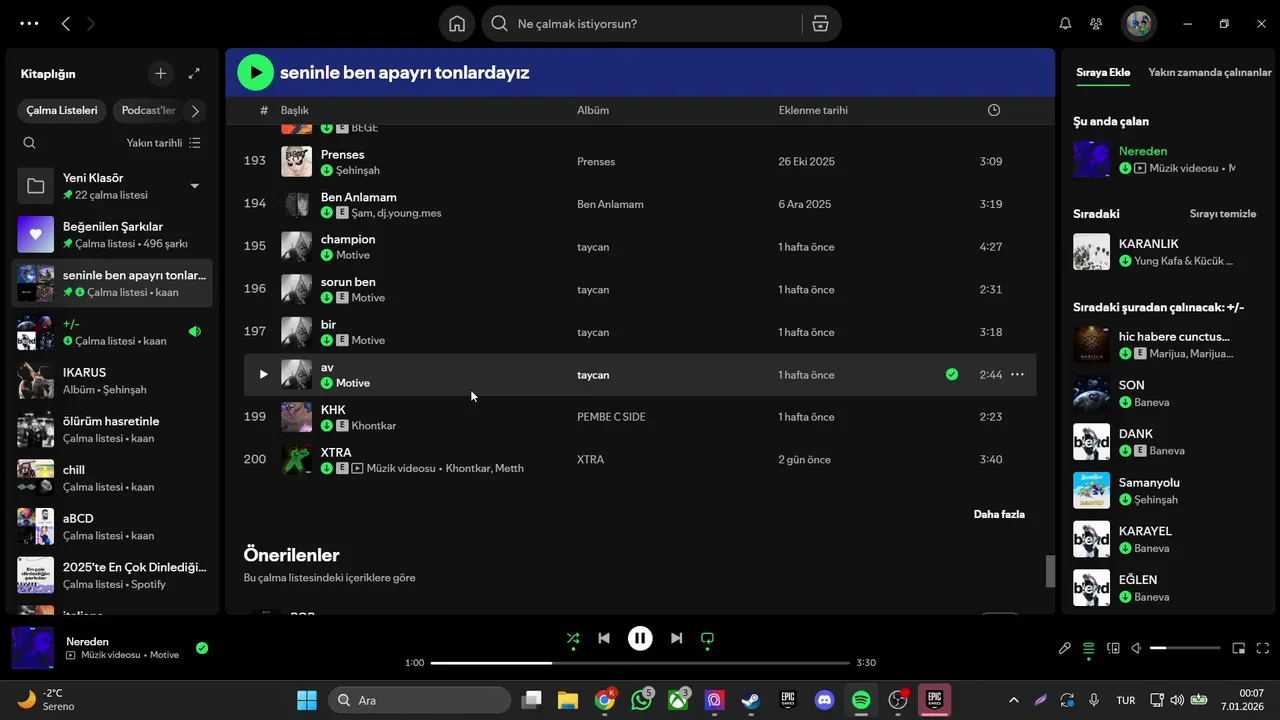Screen dimensions: 1280x720
Task: Open Steam from the taskbar
Action: point(750,700)
